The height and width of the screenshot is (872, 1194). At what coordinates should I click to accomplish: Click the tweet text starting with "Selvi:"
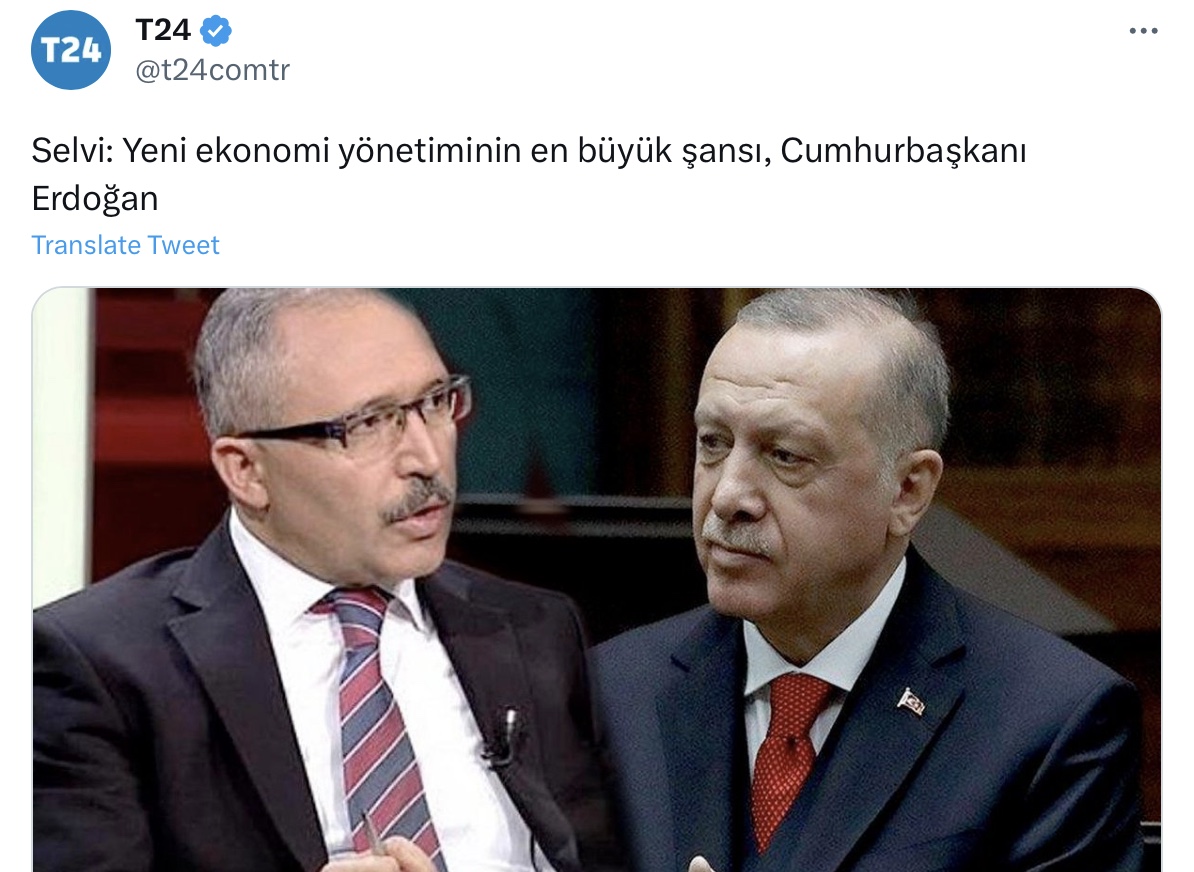[528, 174]
